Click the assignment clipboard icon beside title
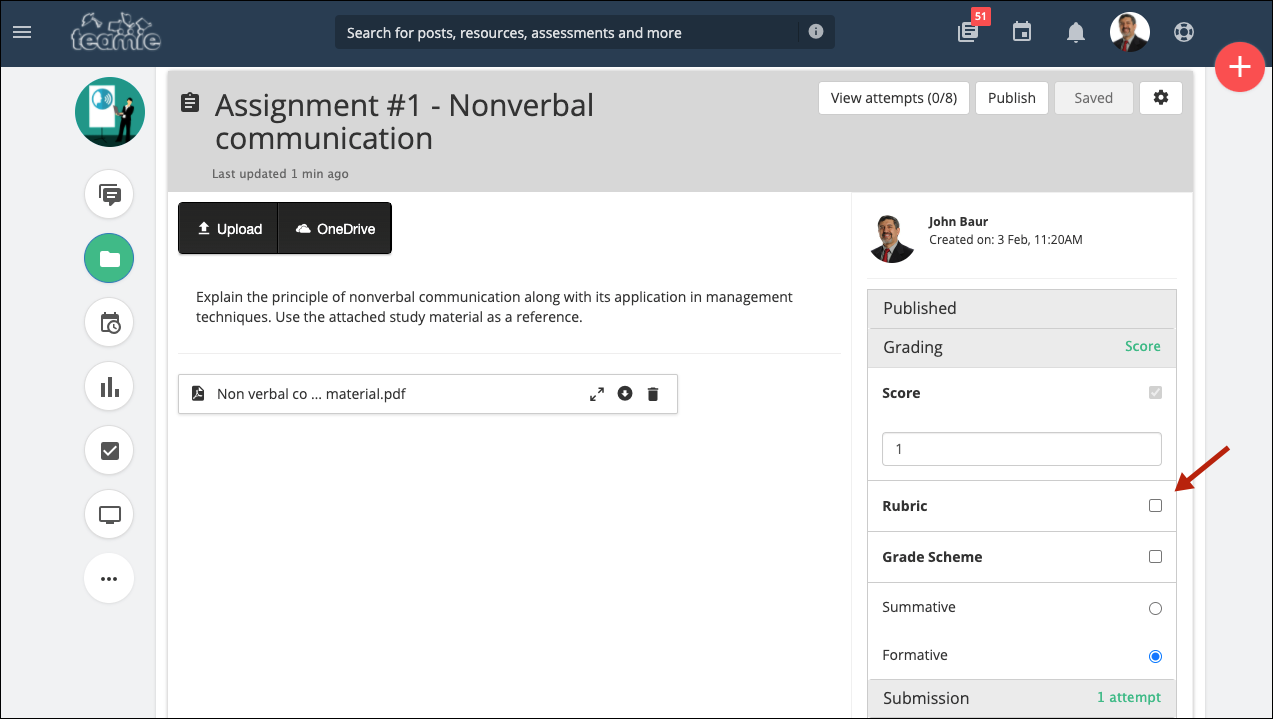This screenshot has height=719, width=1273. [x=190, y=103]
